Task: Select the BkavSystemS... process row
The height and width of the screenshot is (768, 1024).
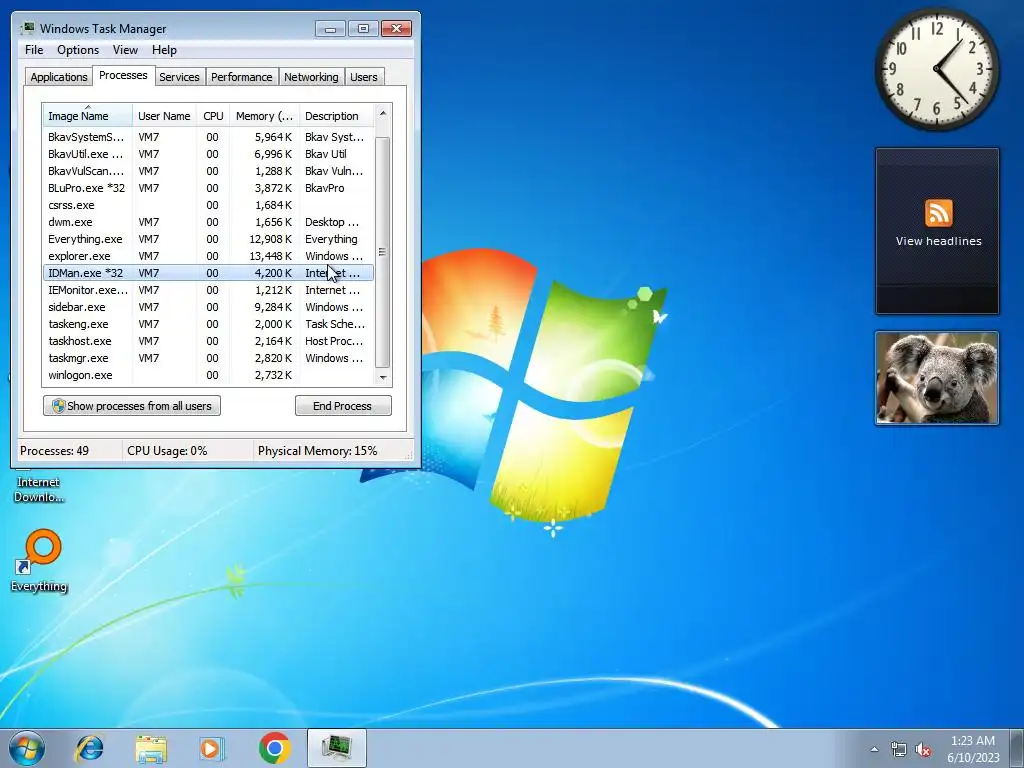Action: point(208,137)
